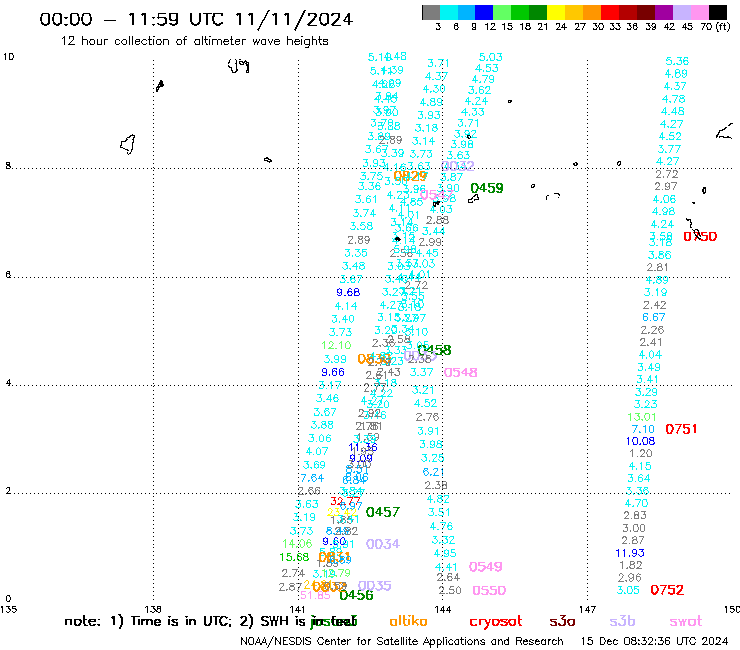Click the orange swatch above 30
Image resolution: width=740 pixels, height=650 pixels.
pyautogui.click(x=591, y=12)
